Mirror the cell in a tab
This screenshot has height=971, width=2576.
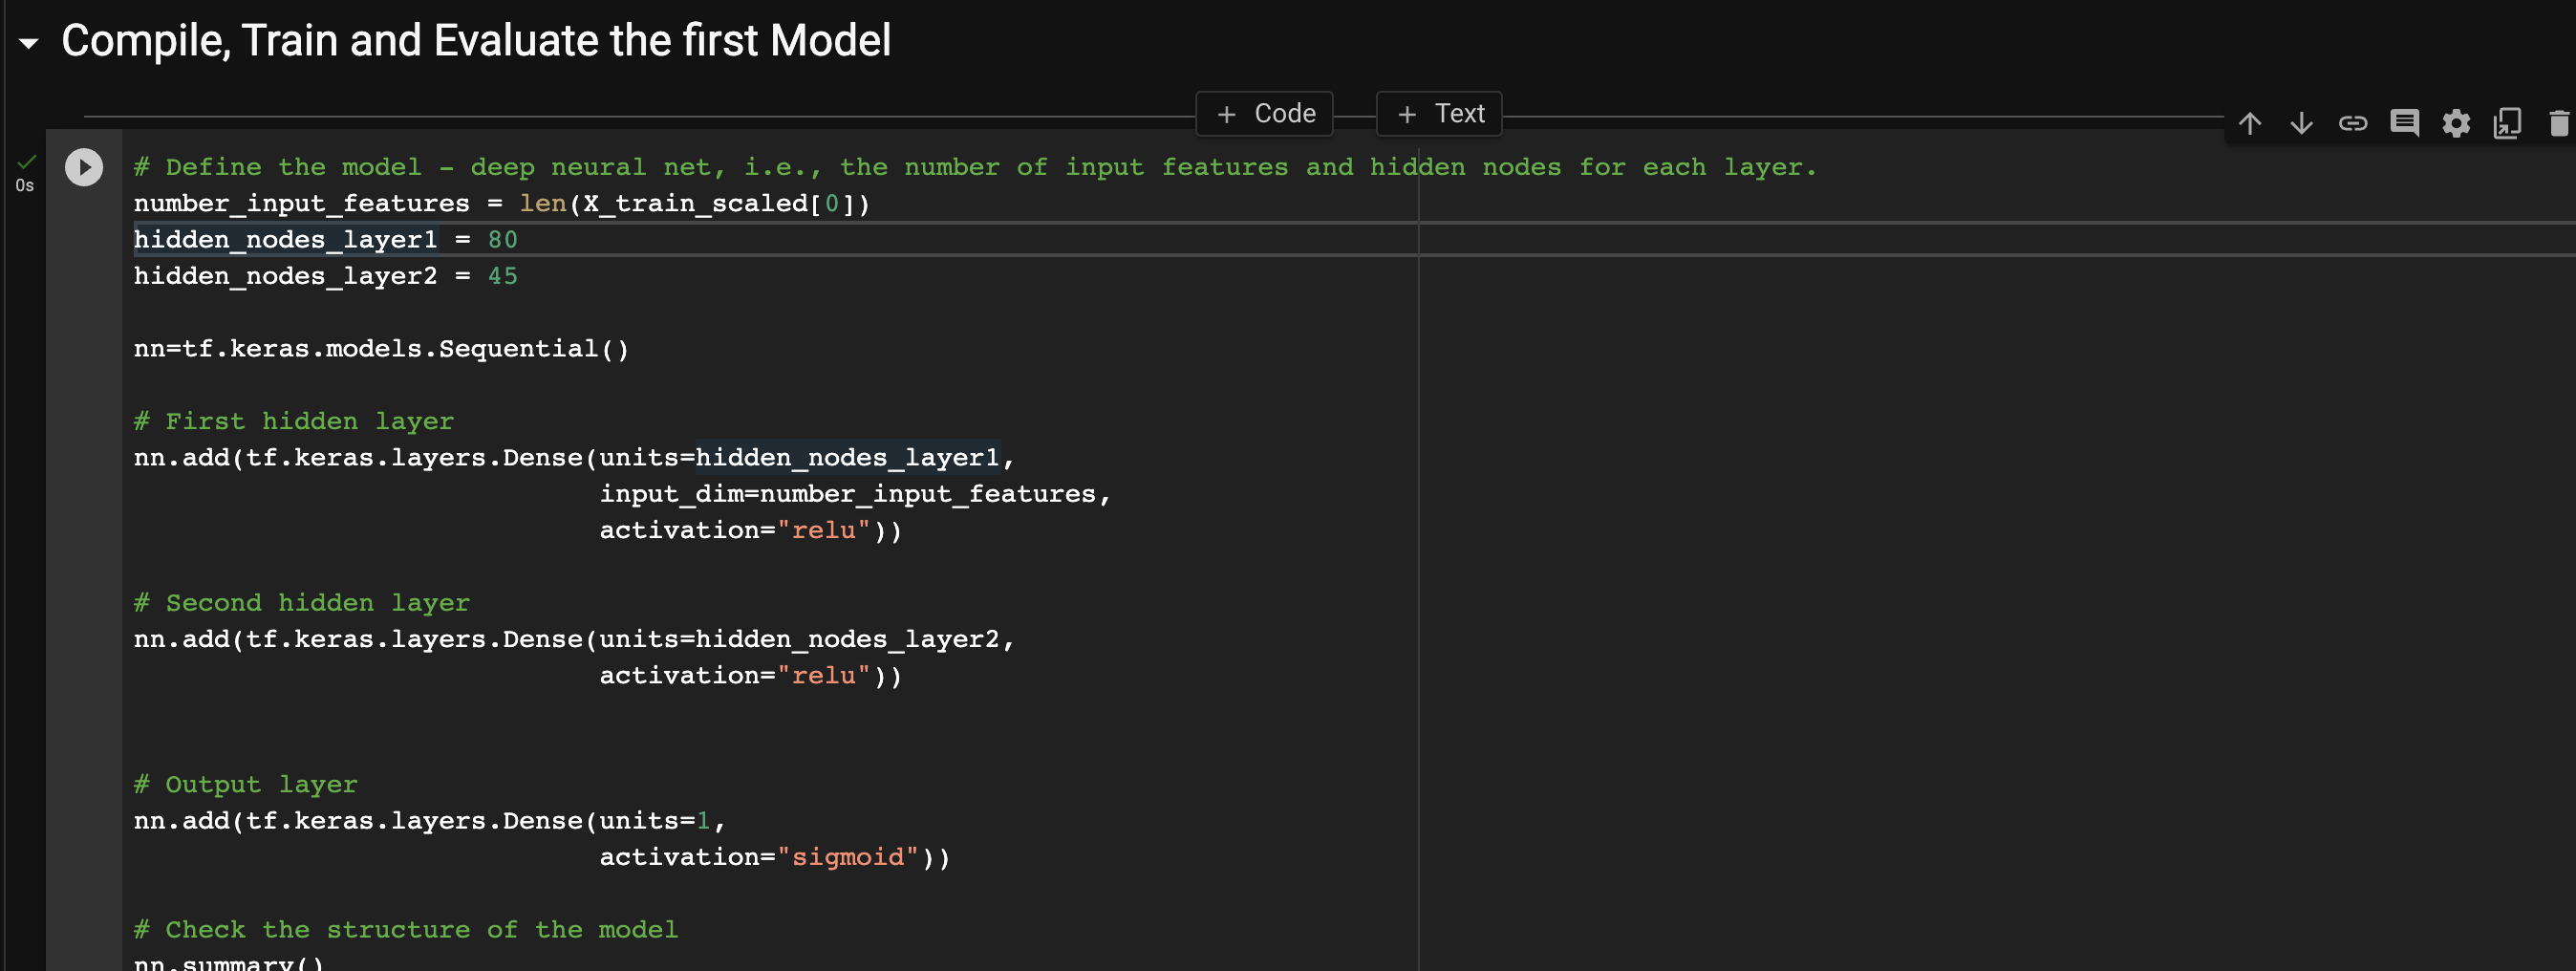click(x=2508, y=123)
